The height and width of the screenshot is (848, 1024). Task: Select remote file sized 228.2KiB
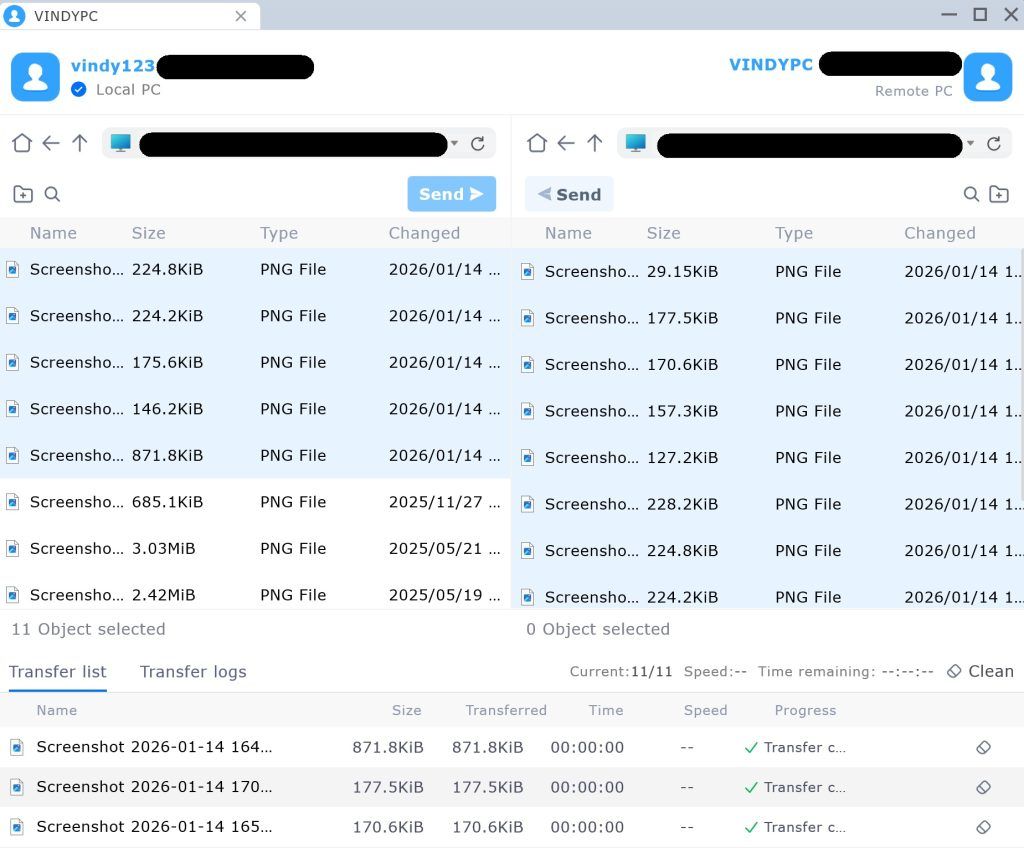pos(767,504)
